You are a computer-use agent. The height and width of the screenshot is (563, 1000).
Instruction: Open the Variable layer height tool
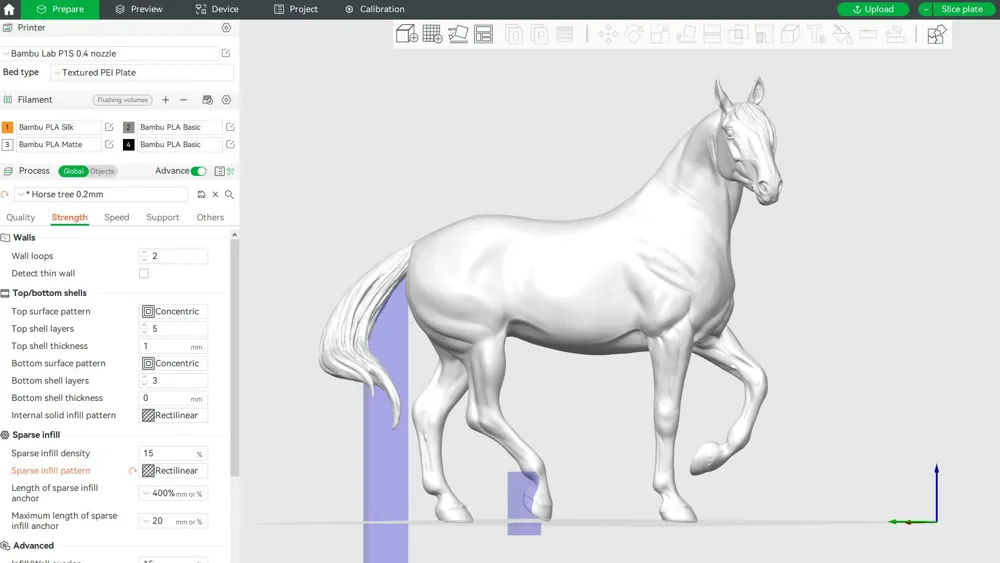pos(565,34)
